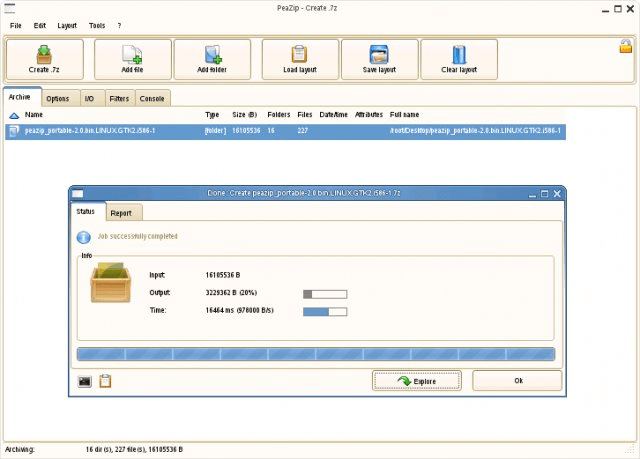Sort the list by Size (B) column
Viewport: 640px width, 459px height.
pyautogui.click(x=244, y=115)
